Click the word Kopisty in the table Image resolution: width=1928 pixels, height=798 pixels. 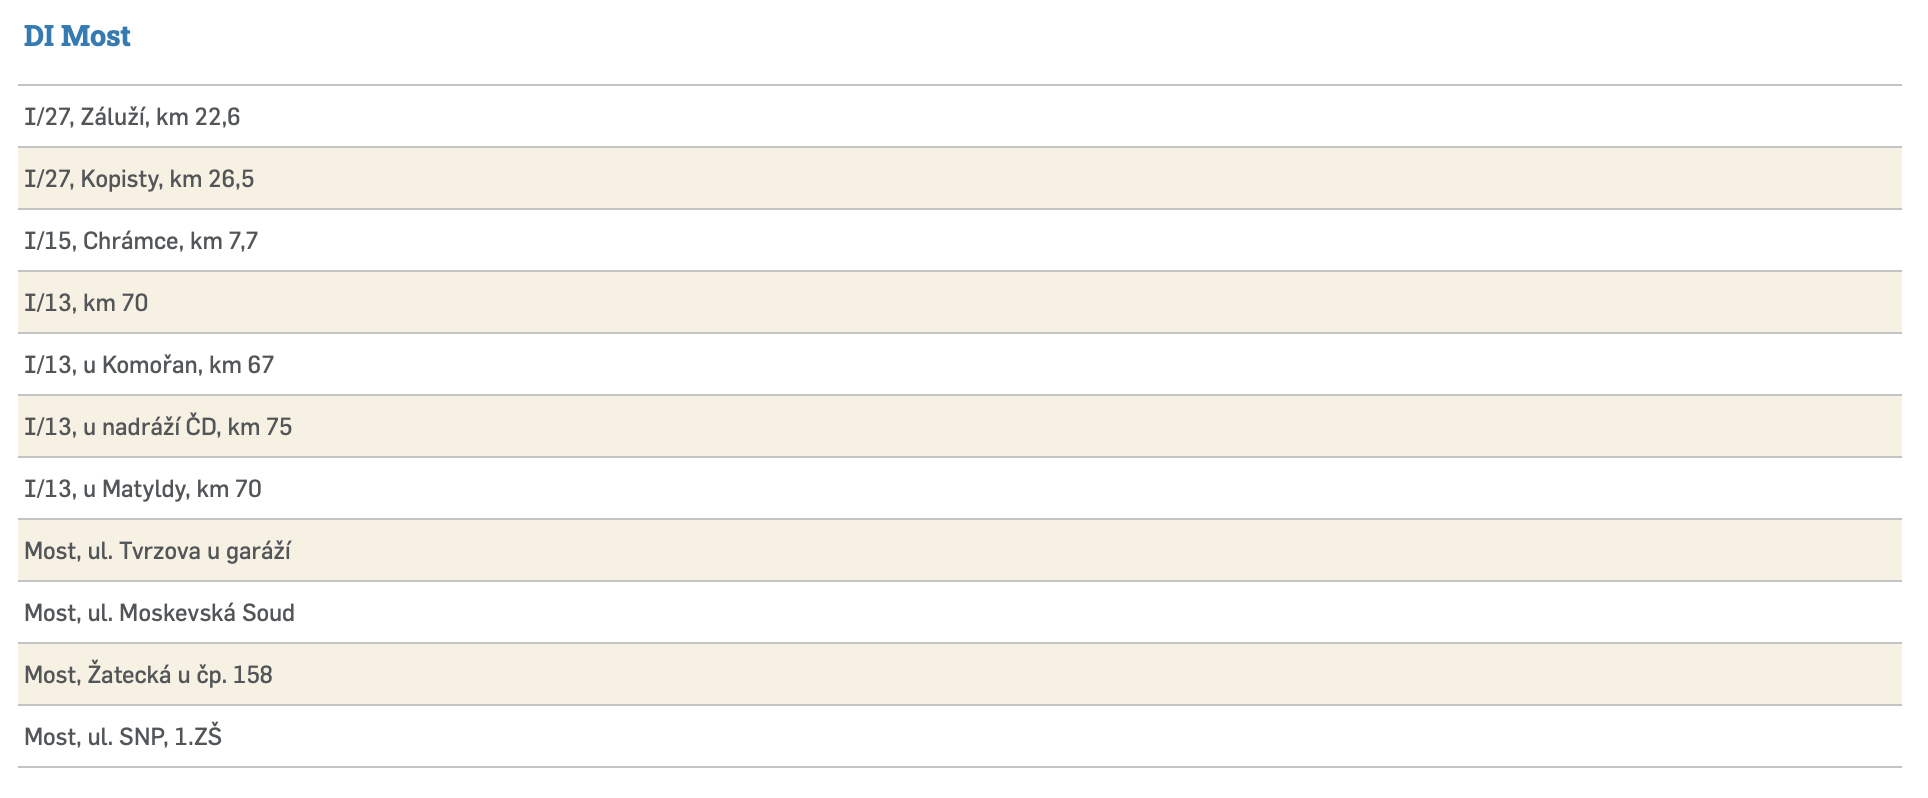point(120,179)
